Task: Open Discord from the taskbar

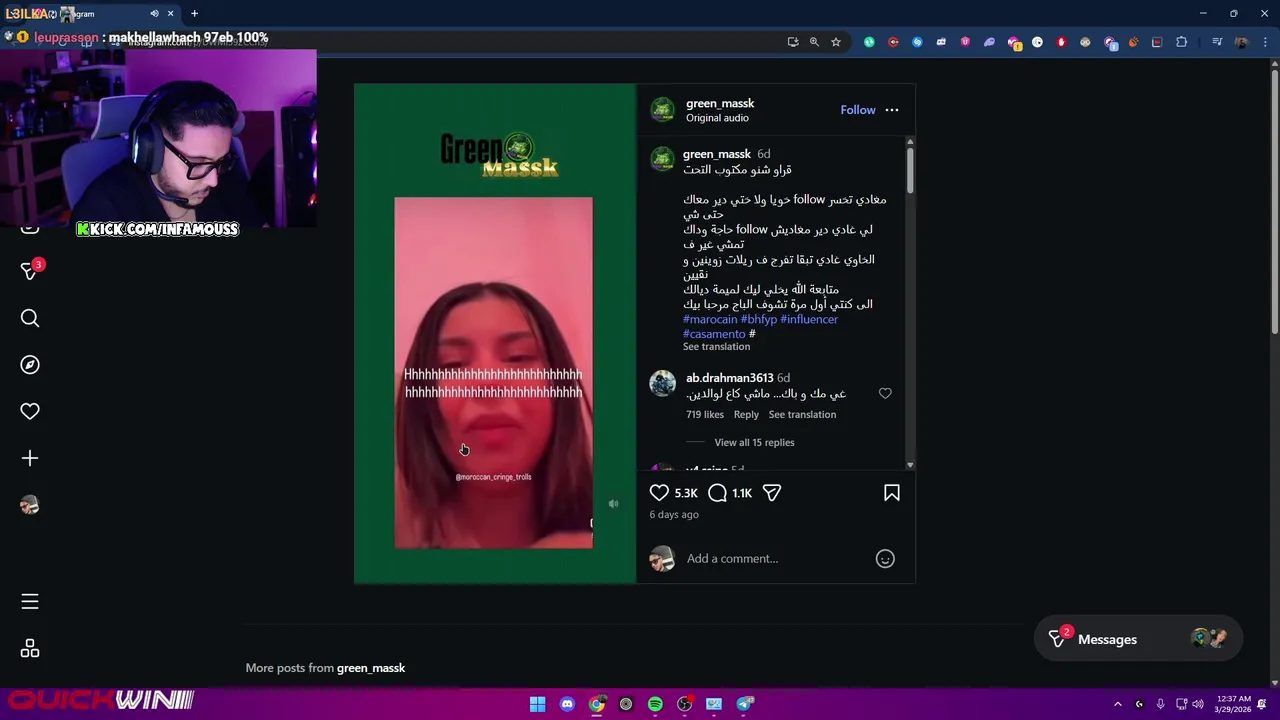Action: [567, 704]
